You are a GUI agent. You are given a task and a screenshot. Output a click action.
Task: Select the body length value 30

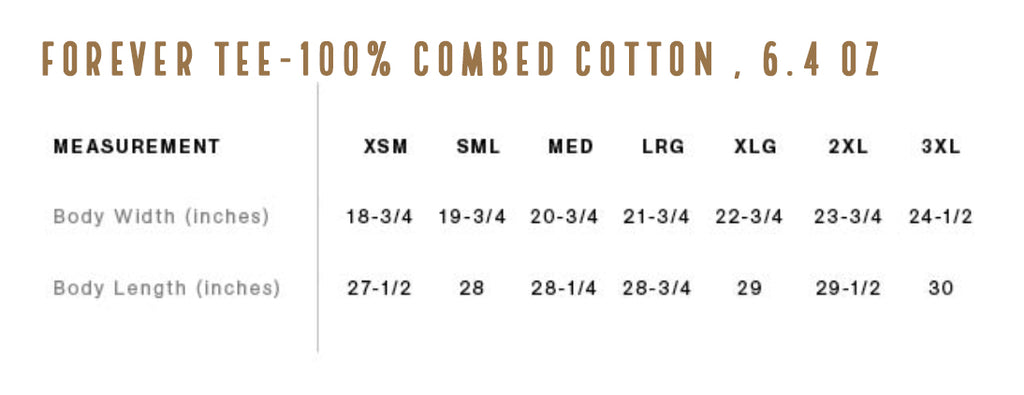point(941,288)
